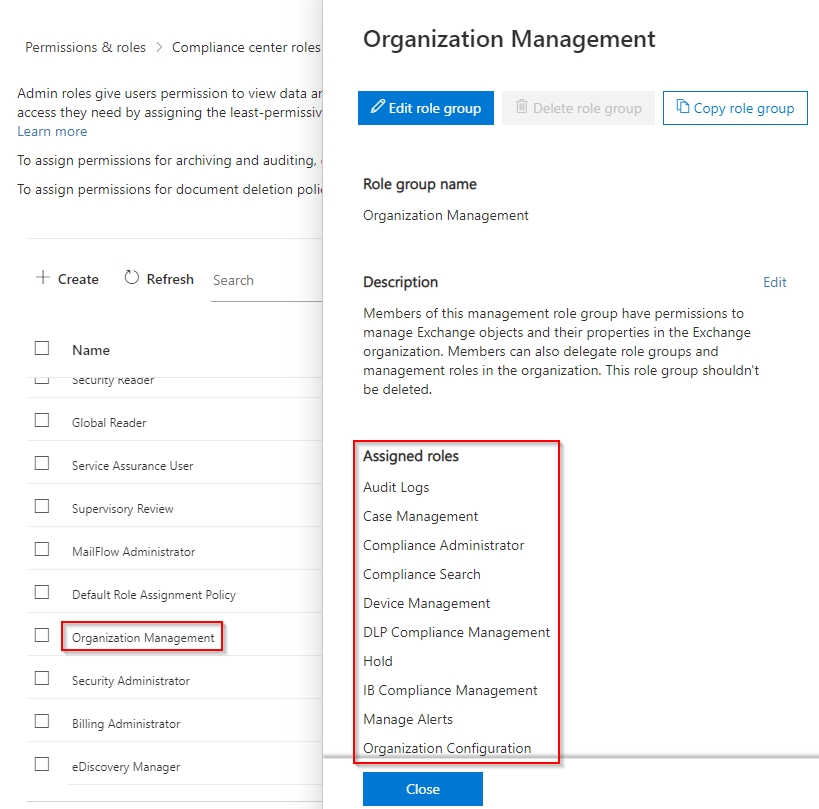Click the Copy role group icon
The image size is (819, 809).
682,107
